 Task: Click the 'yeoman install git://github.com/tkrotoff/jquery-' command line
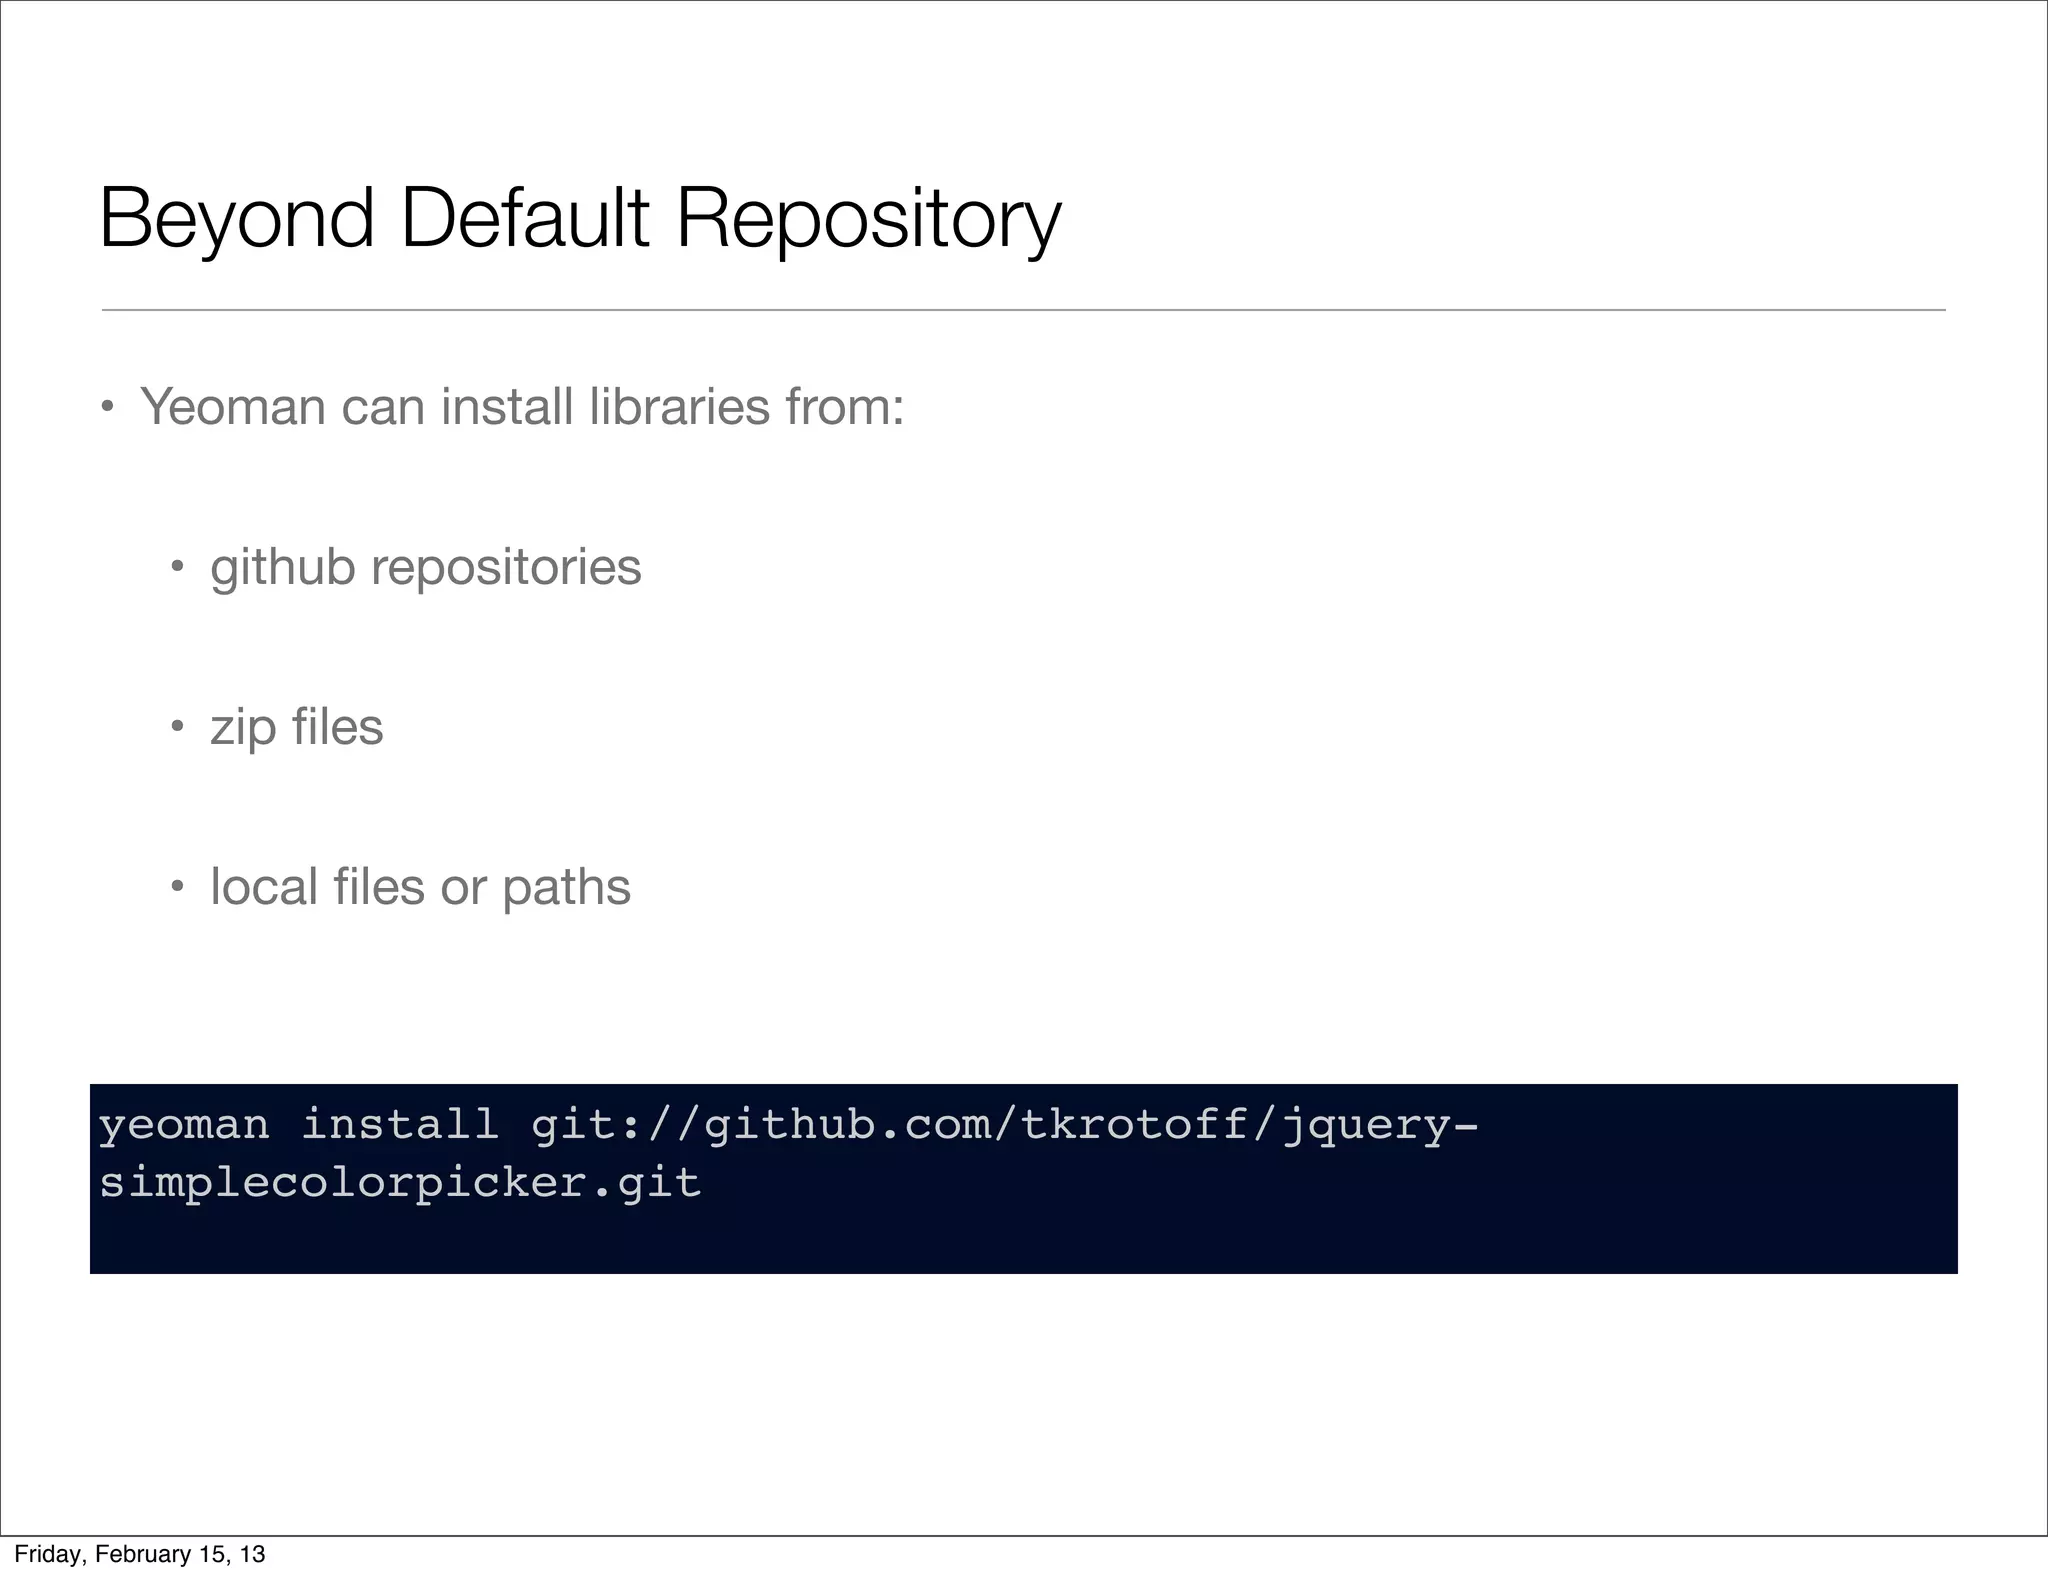pyautogui.click(x=788, y=1125)
